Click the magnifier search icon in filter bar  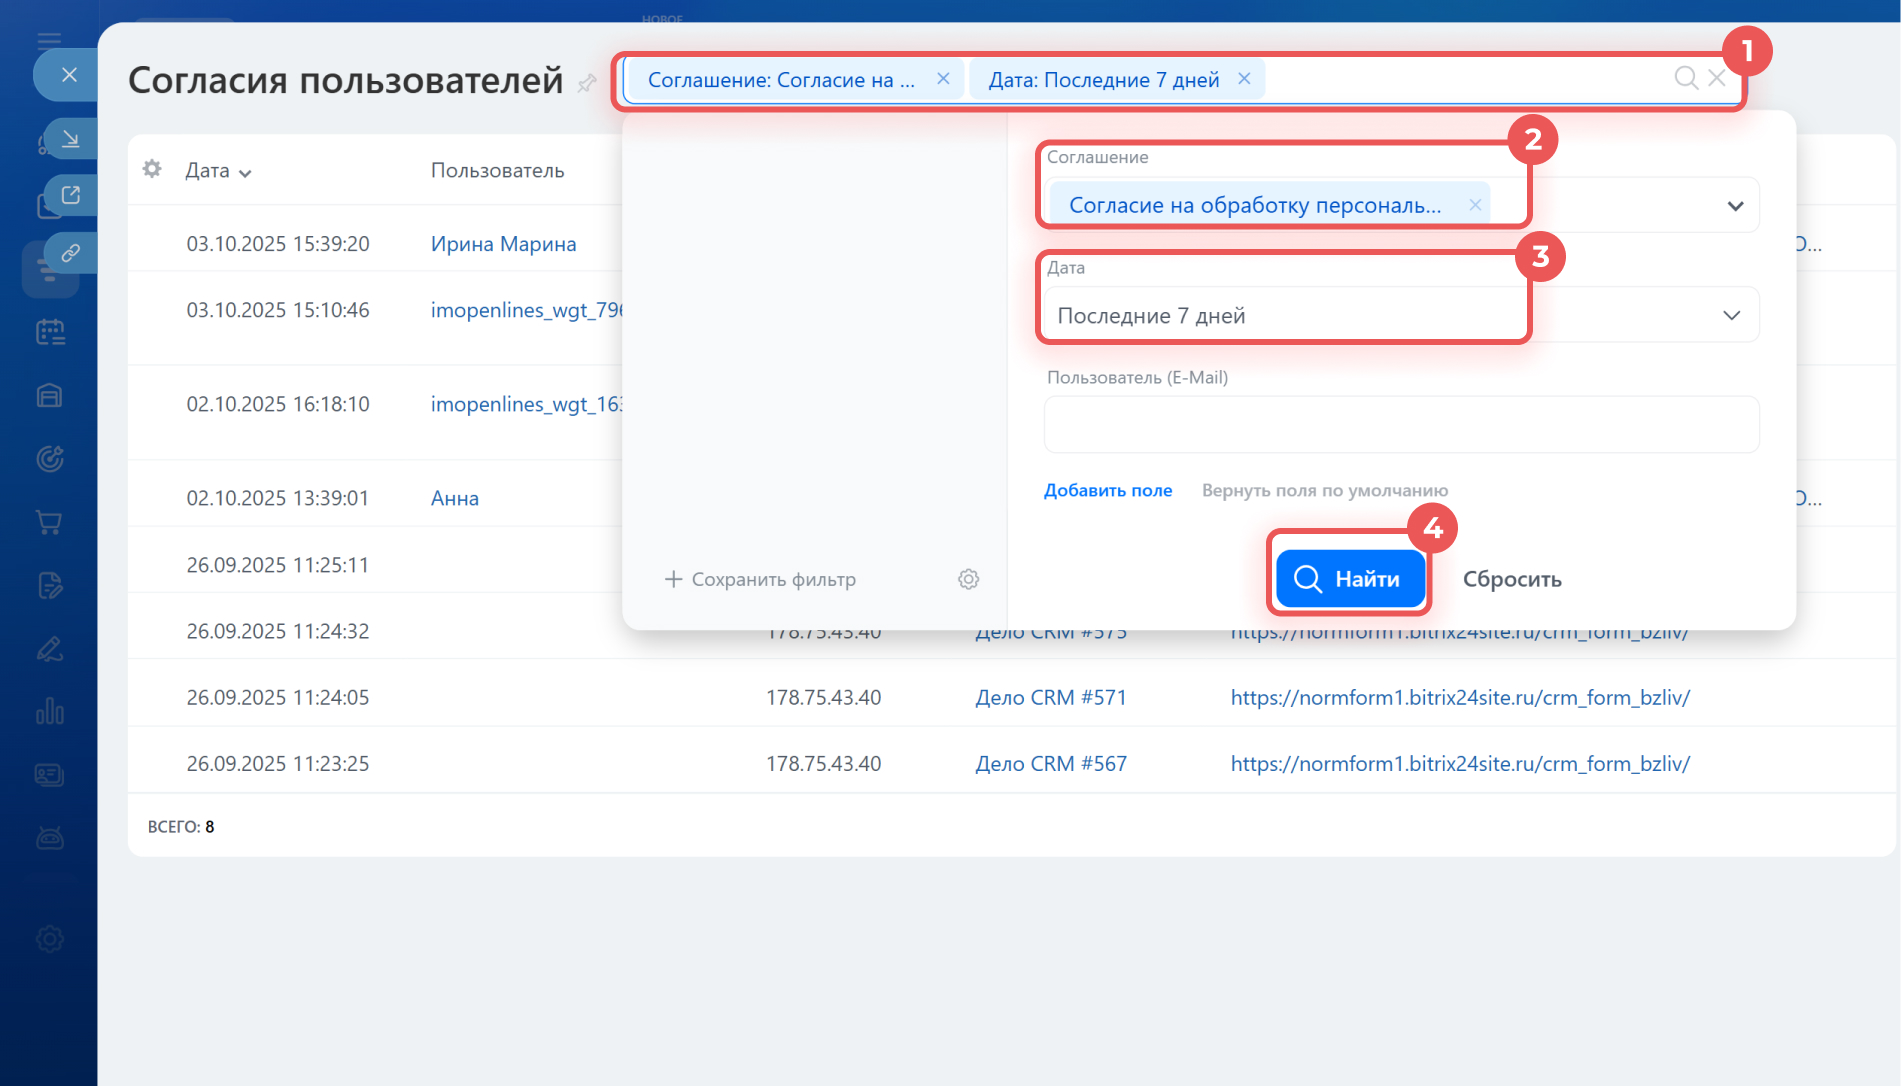pyautogui.click(x=1685, y=78)
